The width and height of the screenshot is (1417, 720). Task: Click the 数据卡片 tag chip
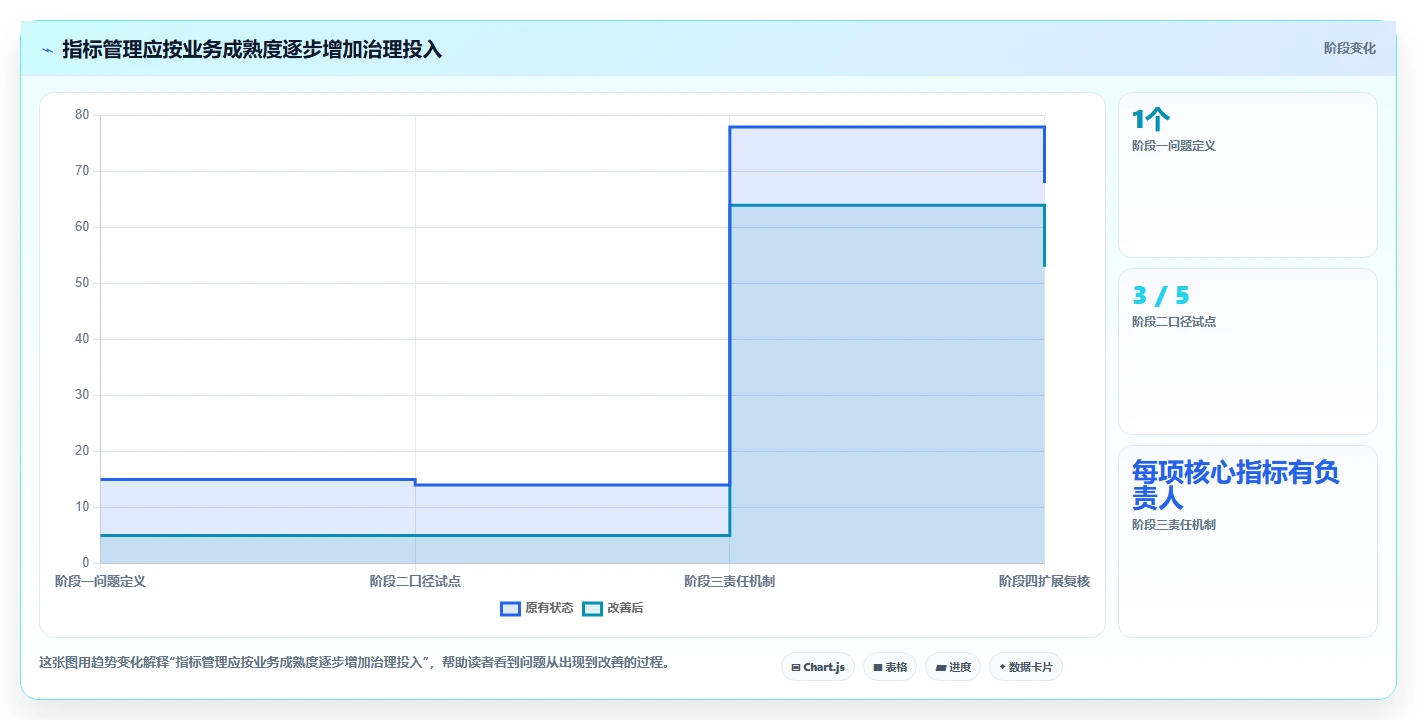coord(1026,667)
